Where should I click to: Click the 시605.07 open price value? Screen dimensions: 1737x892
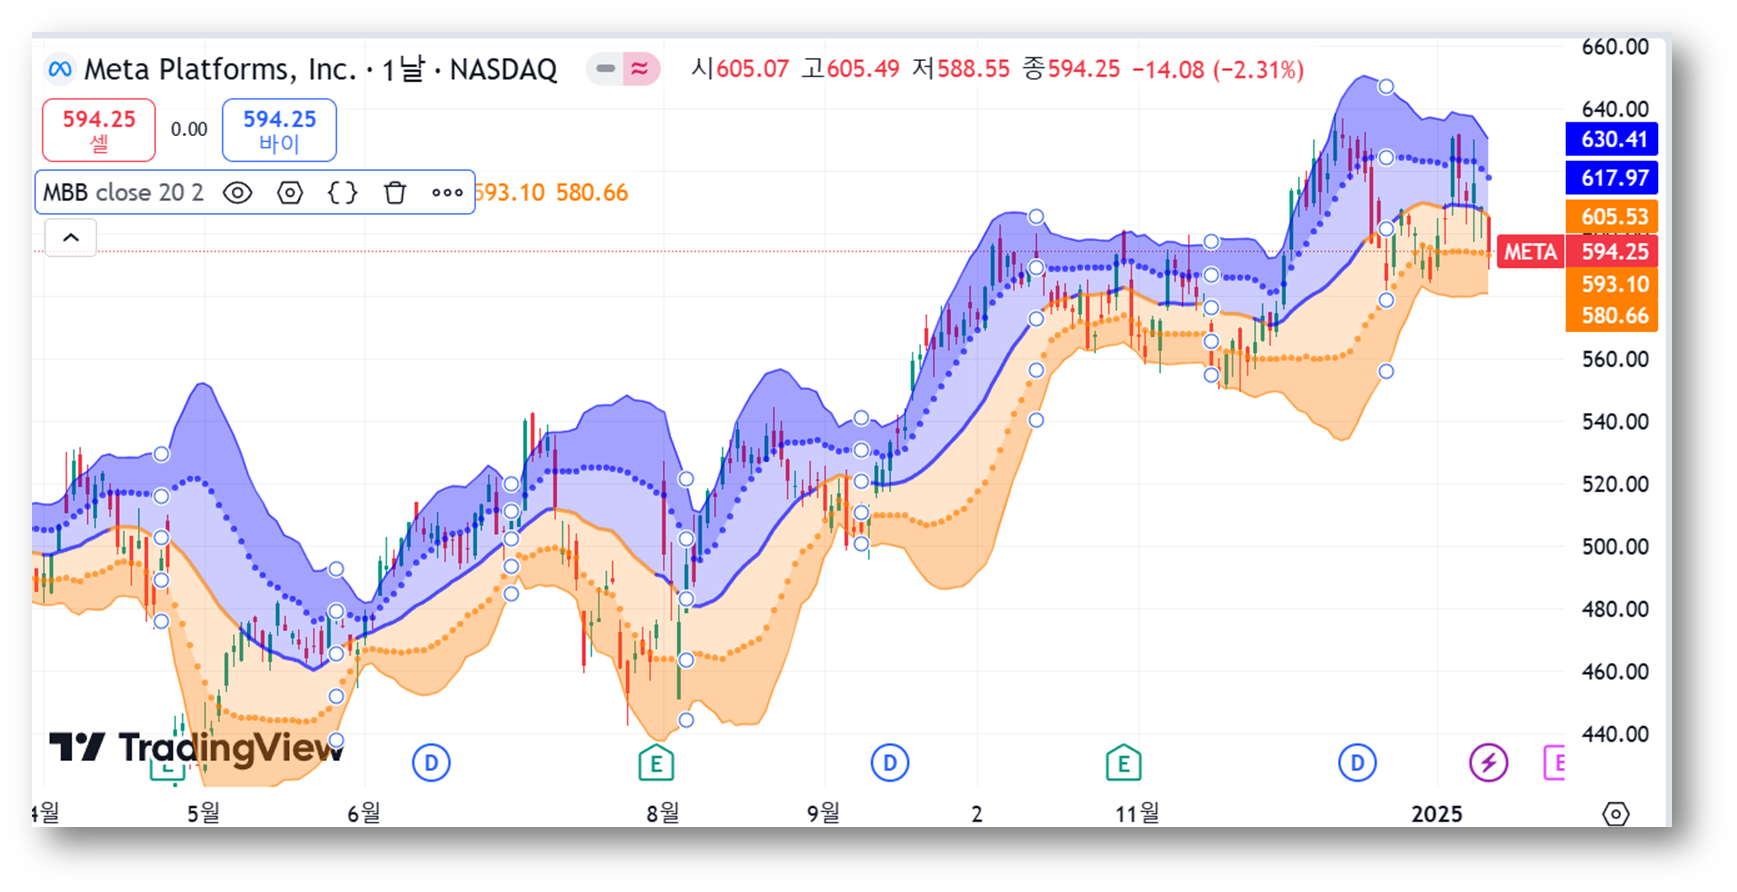point(740,69)
